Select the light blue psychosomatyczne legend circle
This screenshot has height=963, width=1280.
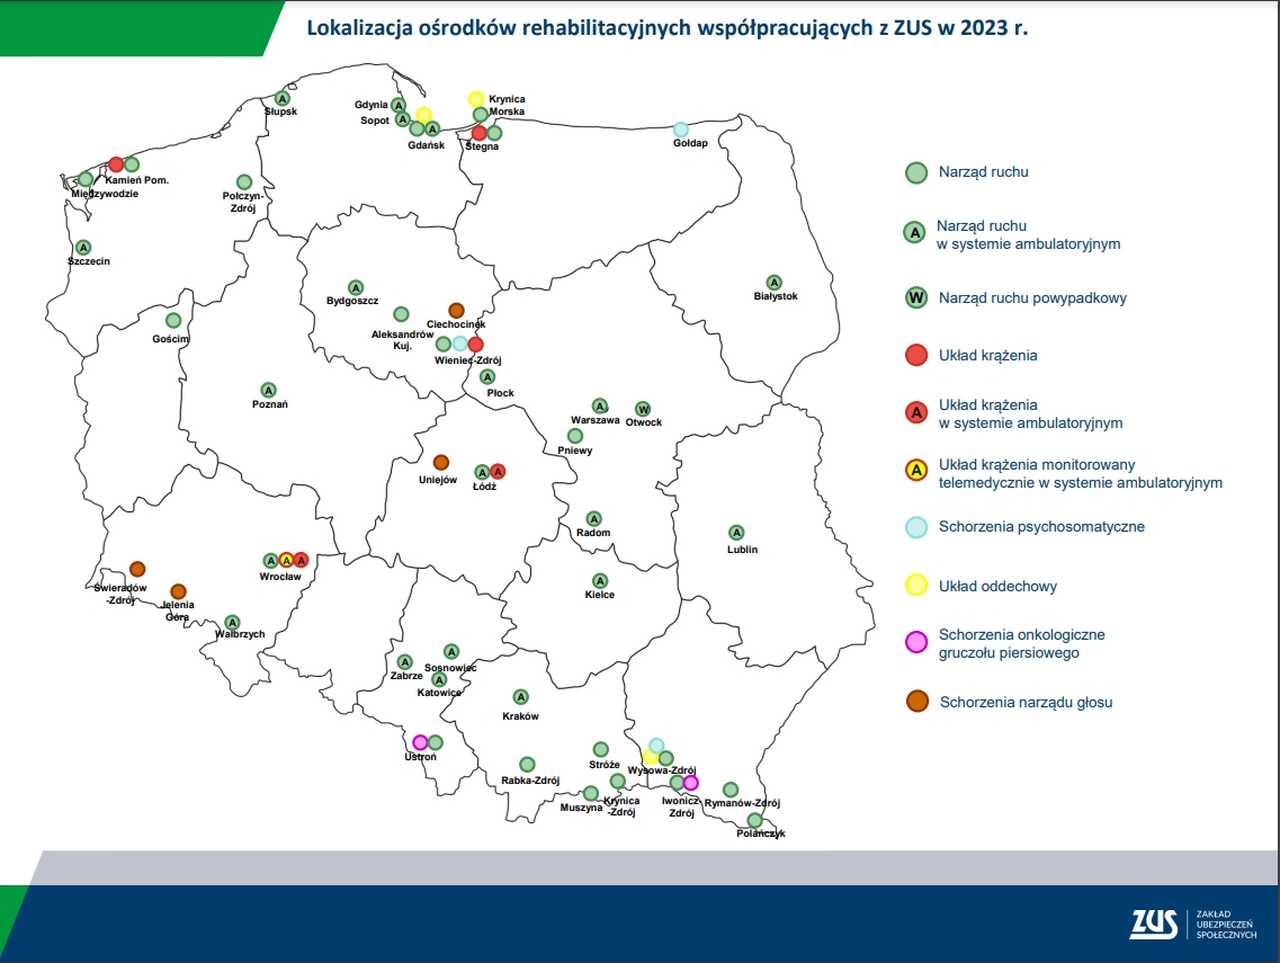(916, 527)
